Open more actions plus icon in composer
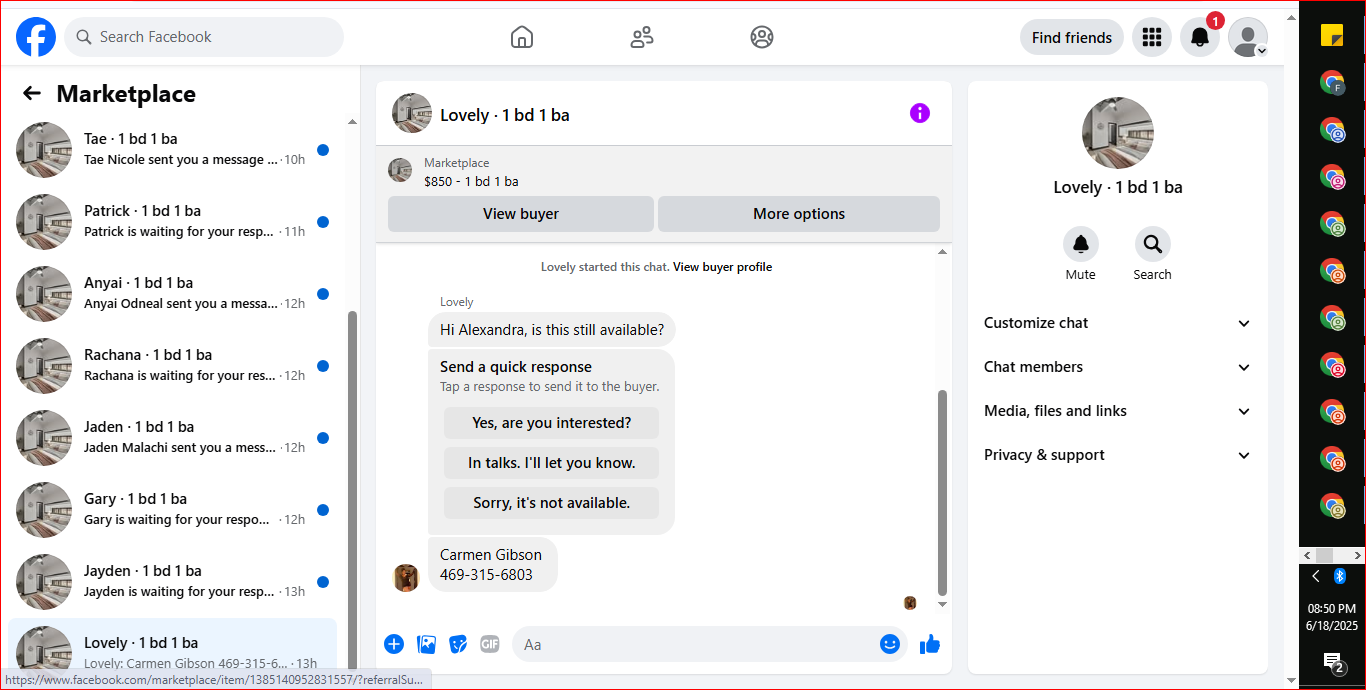 394,644
